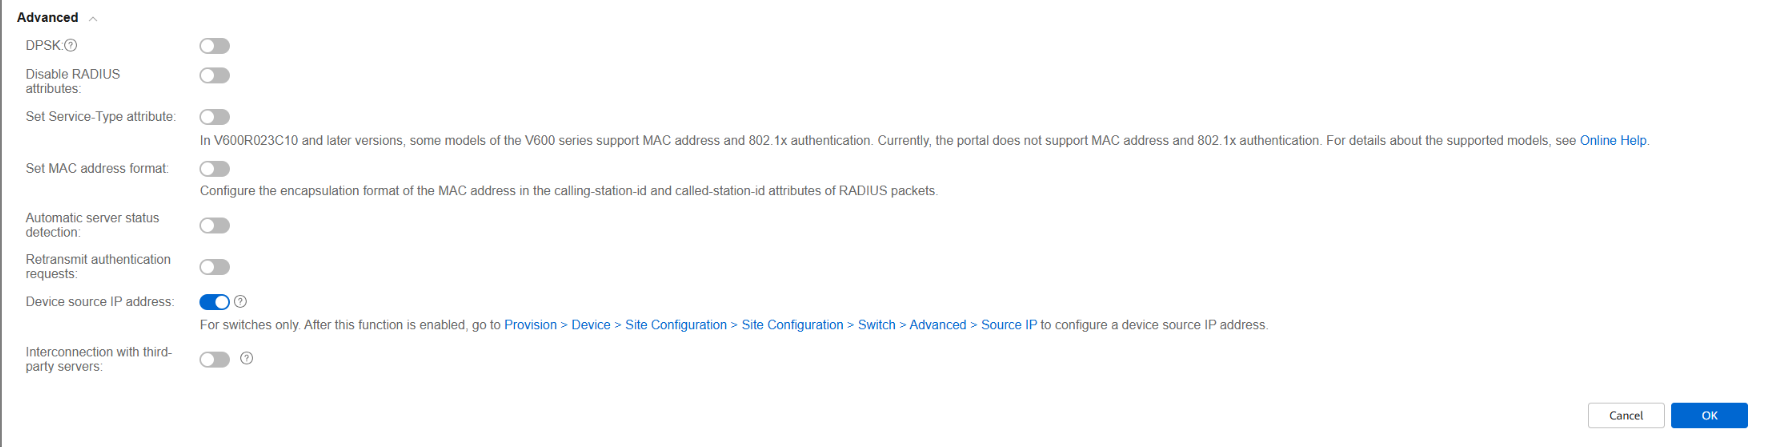The height and width of the screenshot is (447, 1766).
Task: Open the Device breadcrumb link
Action: tap(590, 325)
